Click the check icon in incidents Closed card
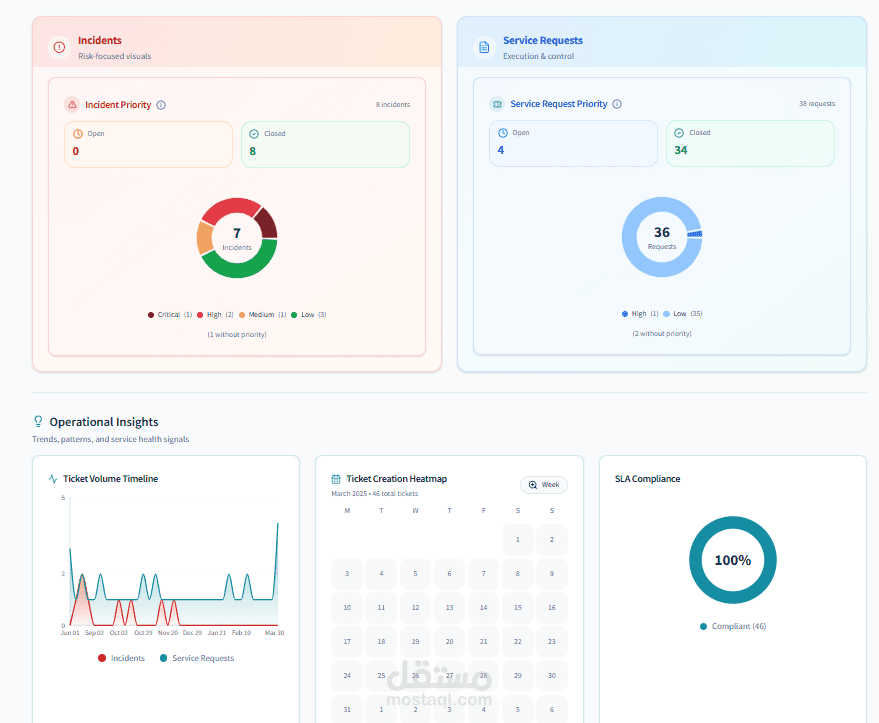Screen dimensions: 879x723 [254, 134]
